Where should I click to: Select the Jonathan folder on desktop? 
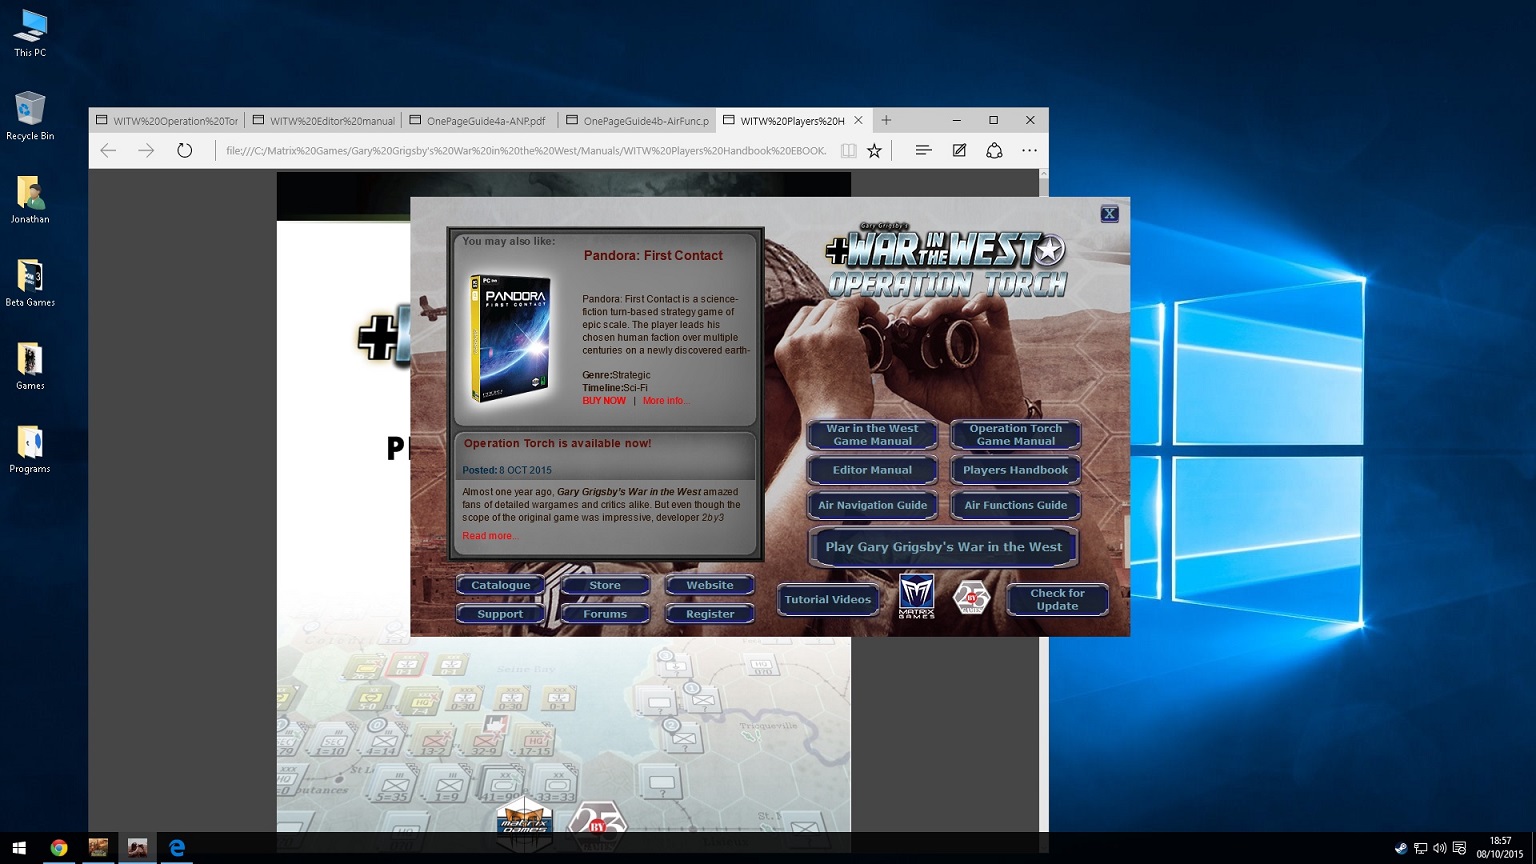coord(30,199)
